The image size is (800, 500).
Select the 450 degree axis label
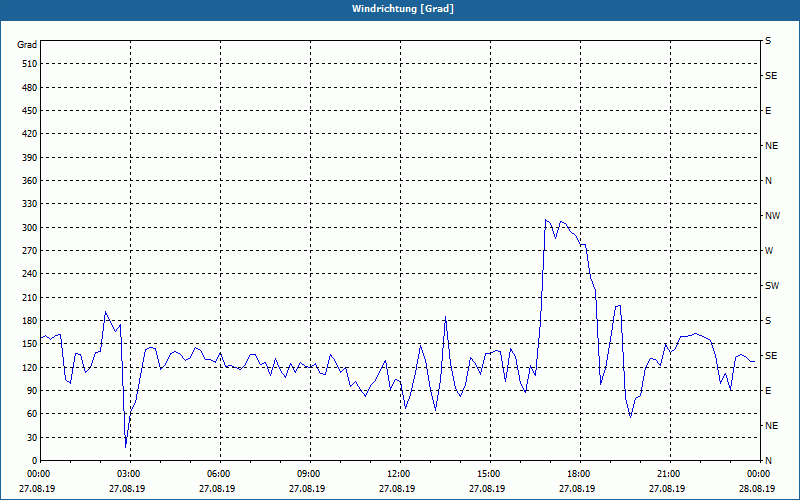pyautogui.click(x=30, y=111)
